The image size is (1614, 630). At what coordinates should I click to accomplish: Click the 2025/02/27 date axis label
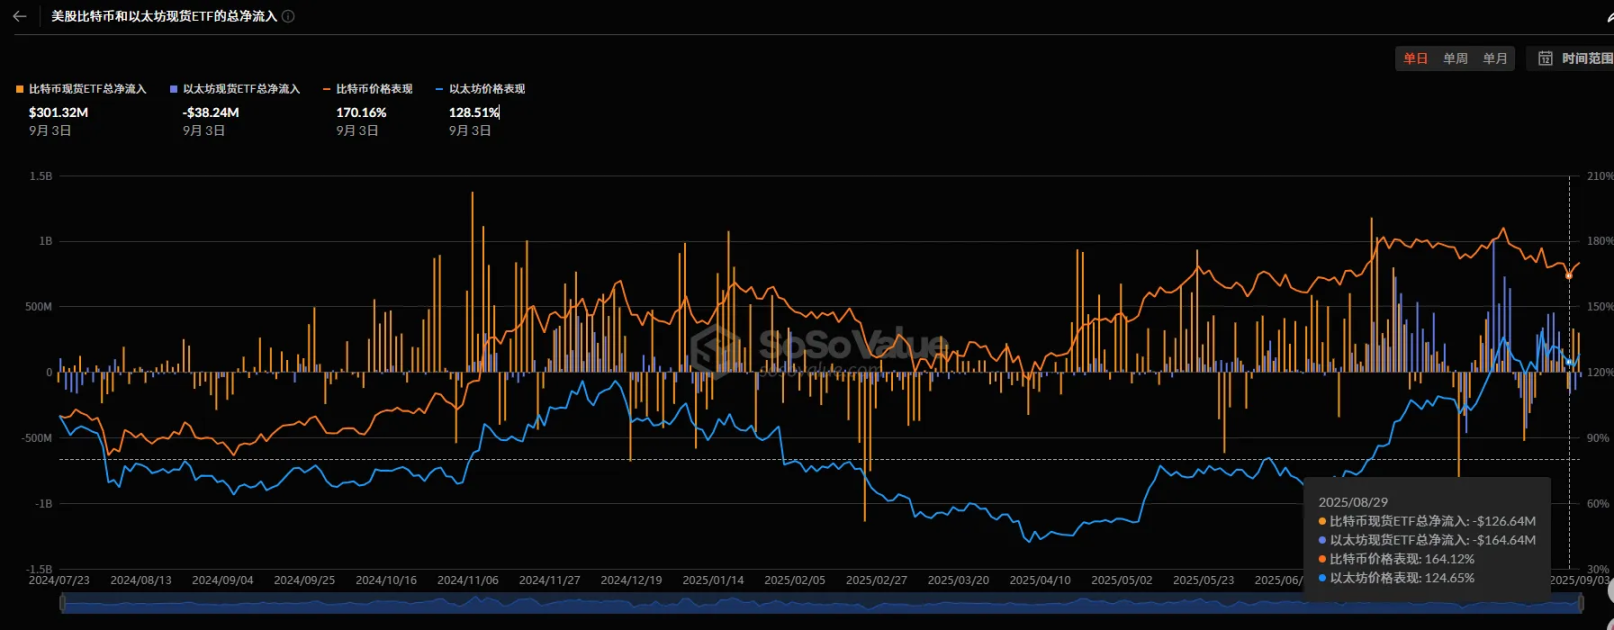(876, 580)
